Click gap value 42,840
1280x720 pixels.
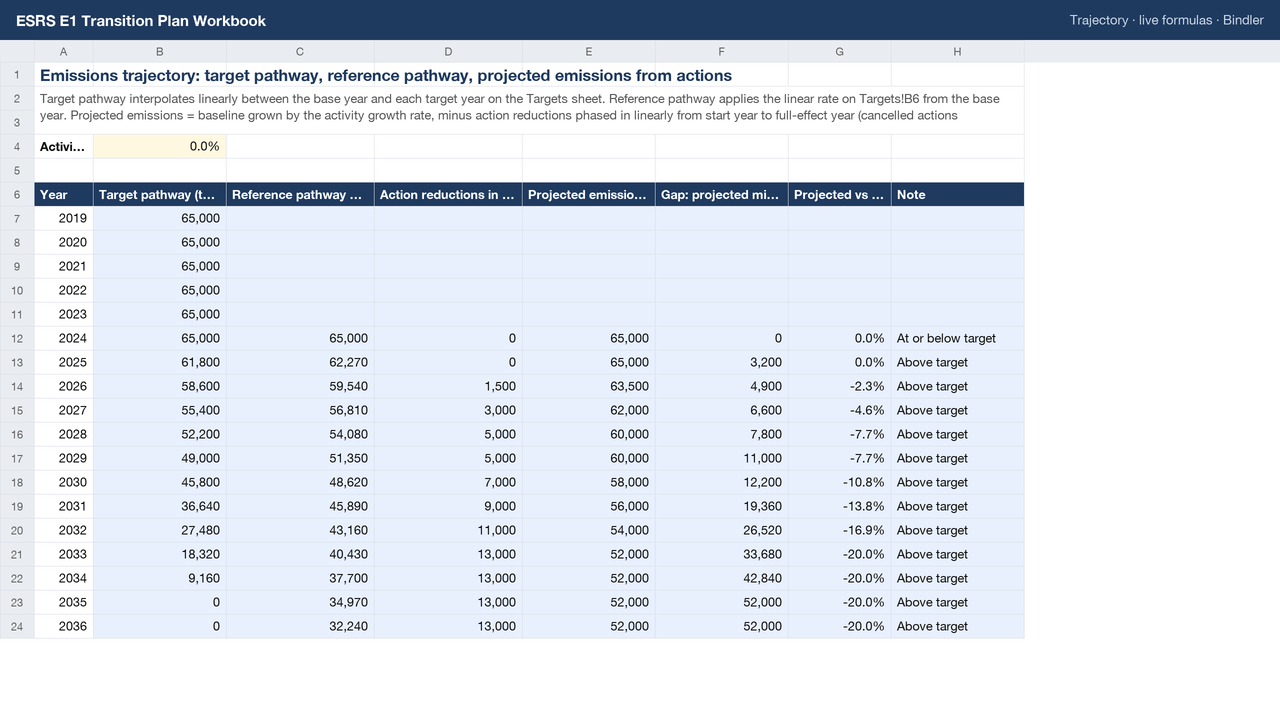pyautogui.click(x=722, y=578)
